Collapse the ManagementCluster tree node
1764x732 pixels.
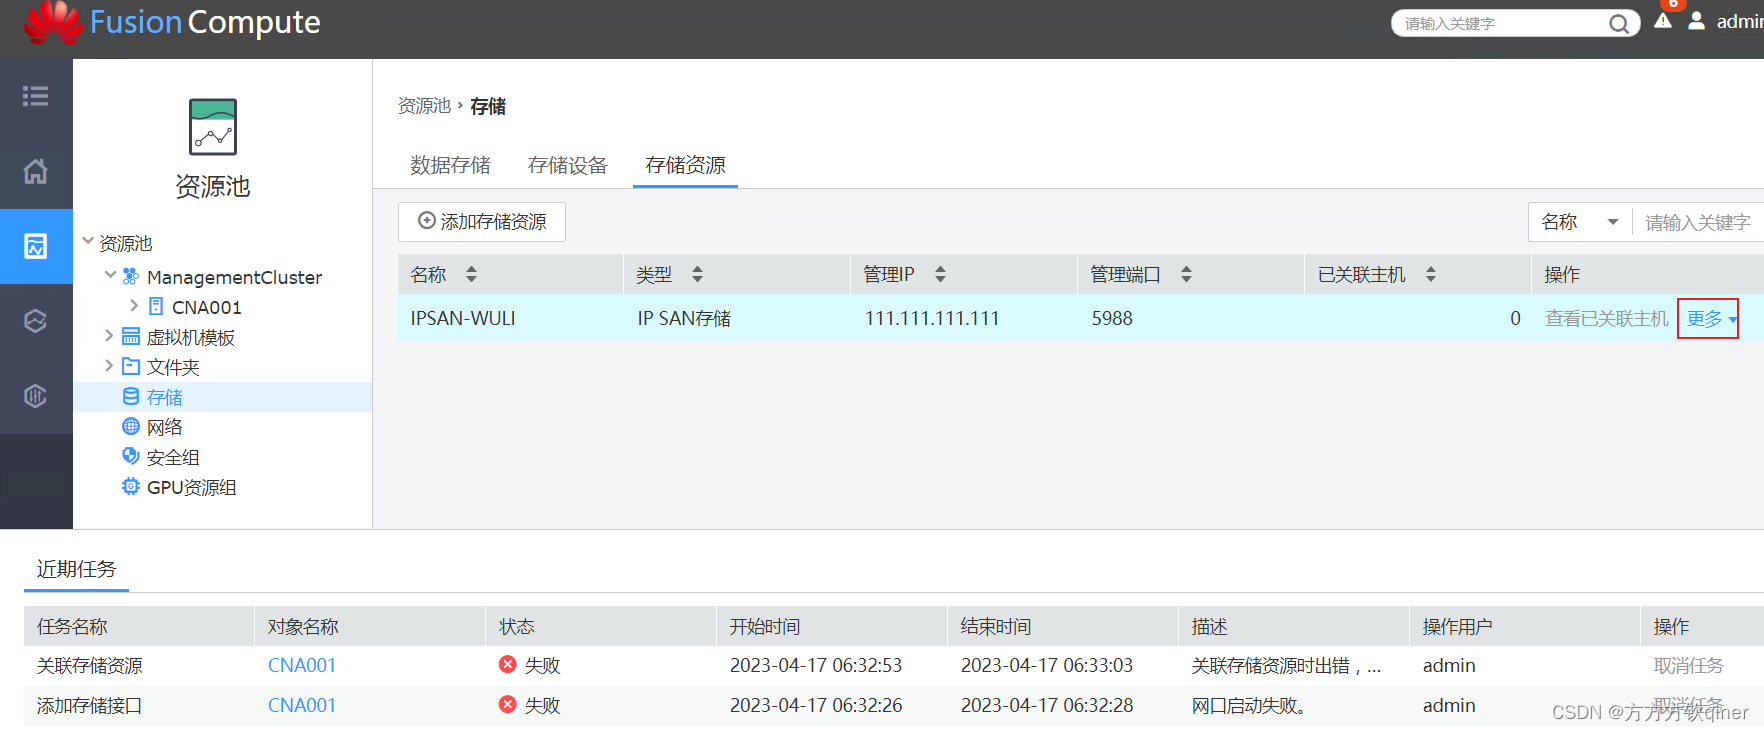click(x=111, y=274)
